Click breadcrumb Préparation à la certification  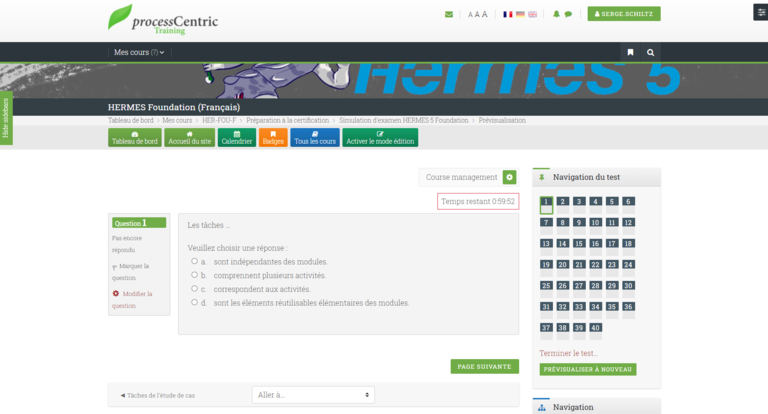click(288, 121)
